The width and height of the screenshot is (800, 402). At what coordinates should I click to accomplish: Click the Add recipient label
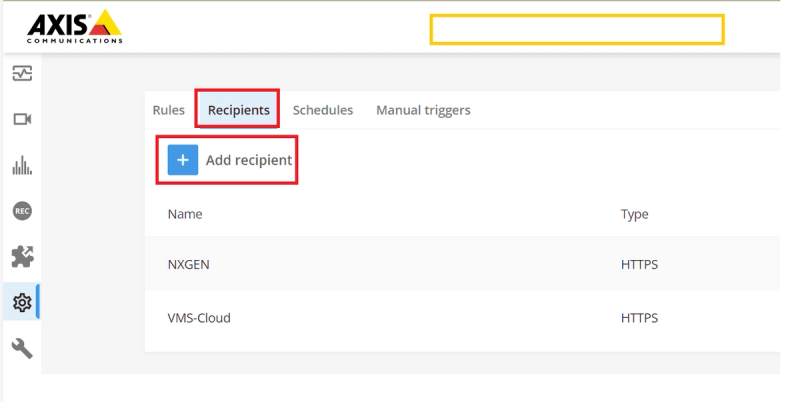tap(249, 160)
